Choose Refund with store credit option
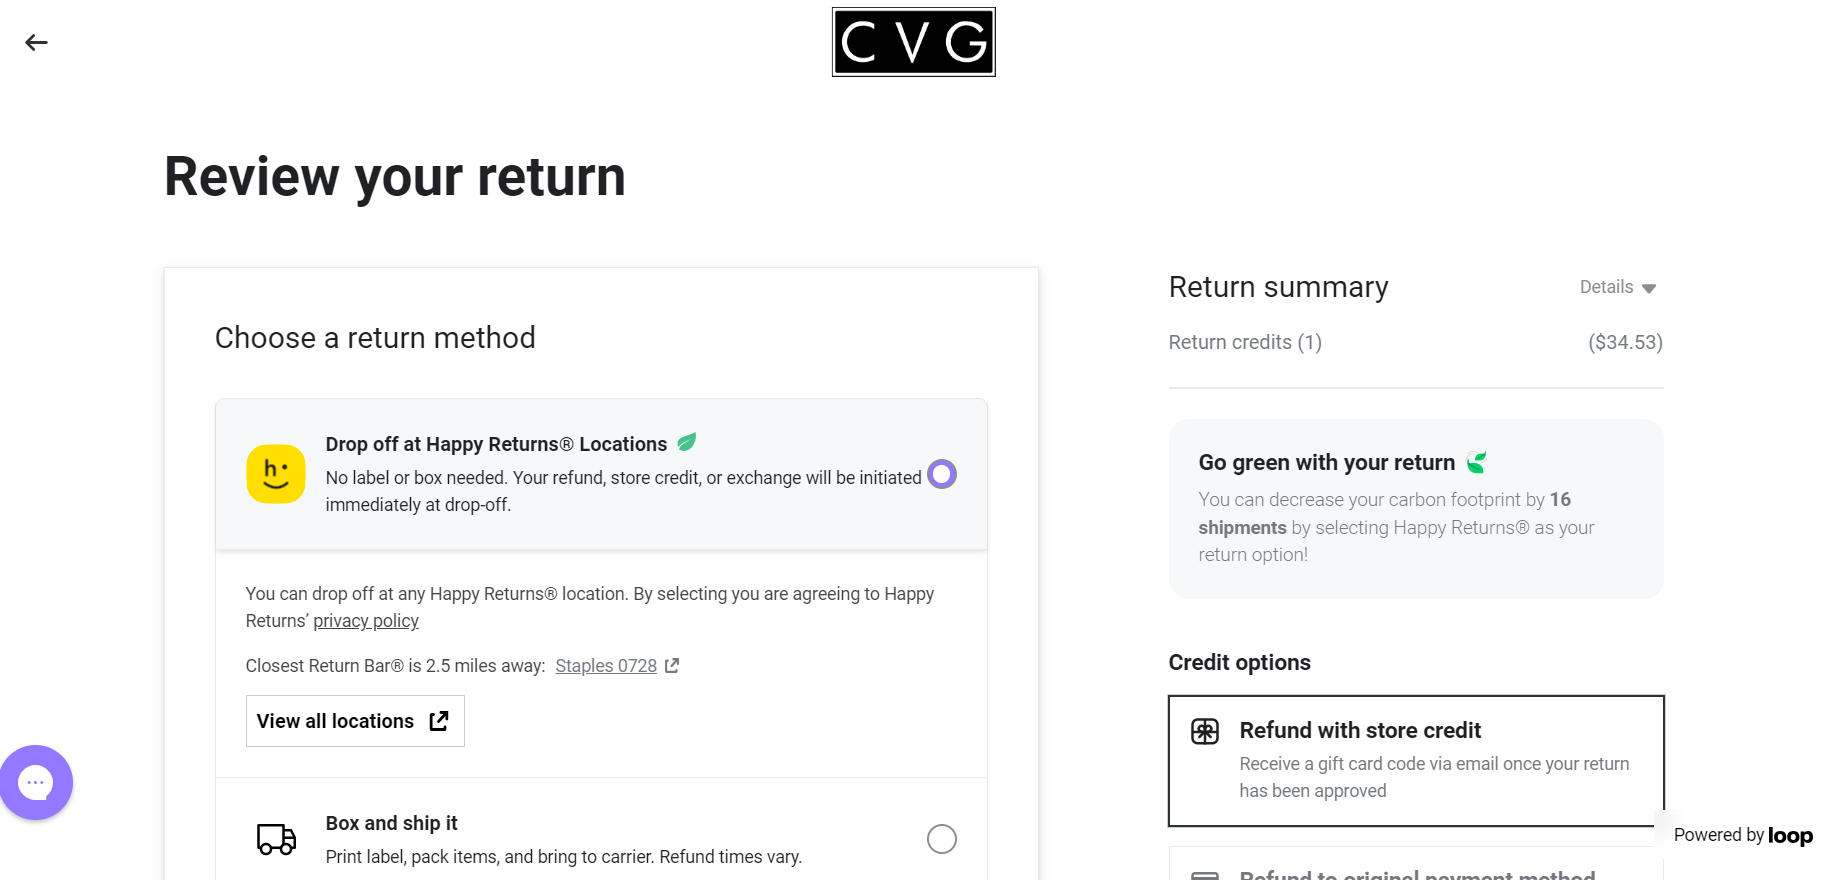This screenshot has height=880, width=1844. pos(1416,761)
